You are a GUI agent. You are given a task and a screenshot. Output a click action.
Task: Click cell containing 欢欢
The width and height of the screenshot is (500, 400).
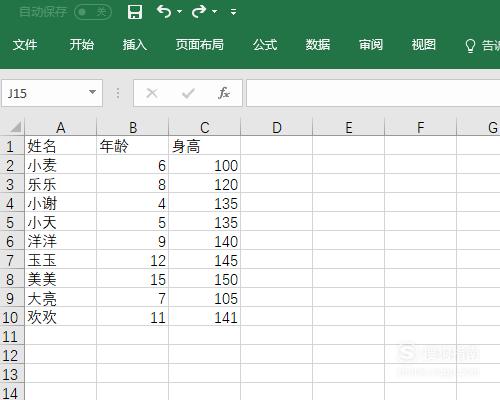point(61,317)
